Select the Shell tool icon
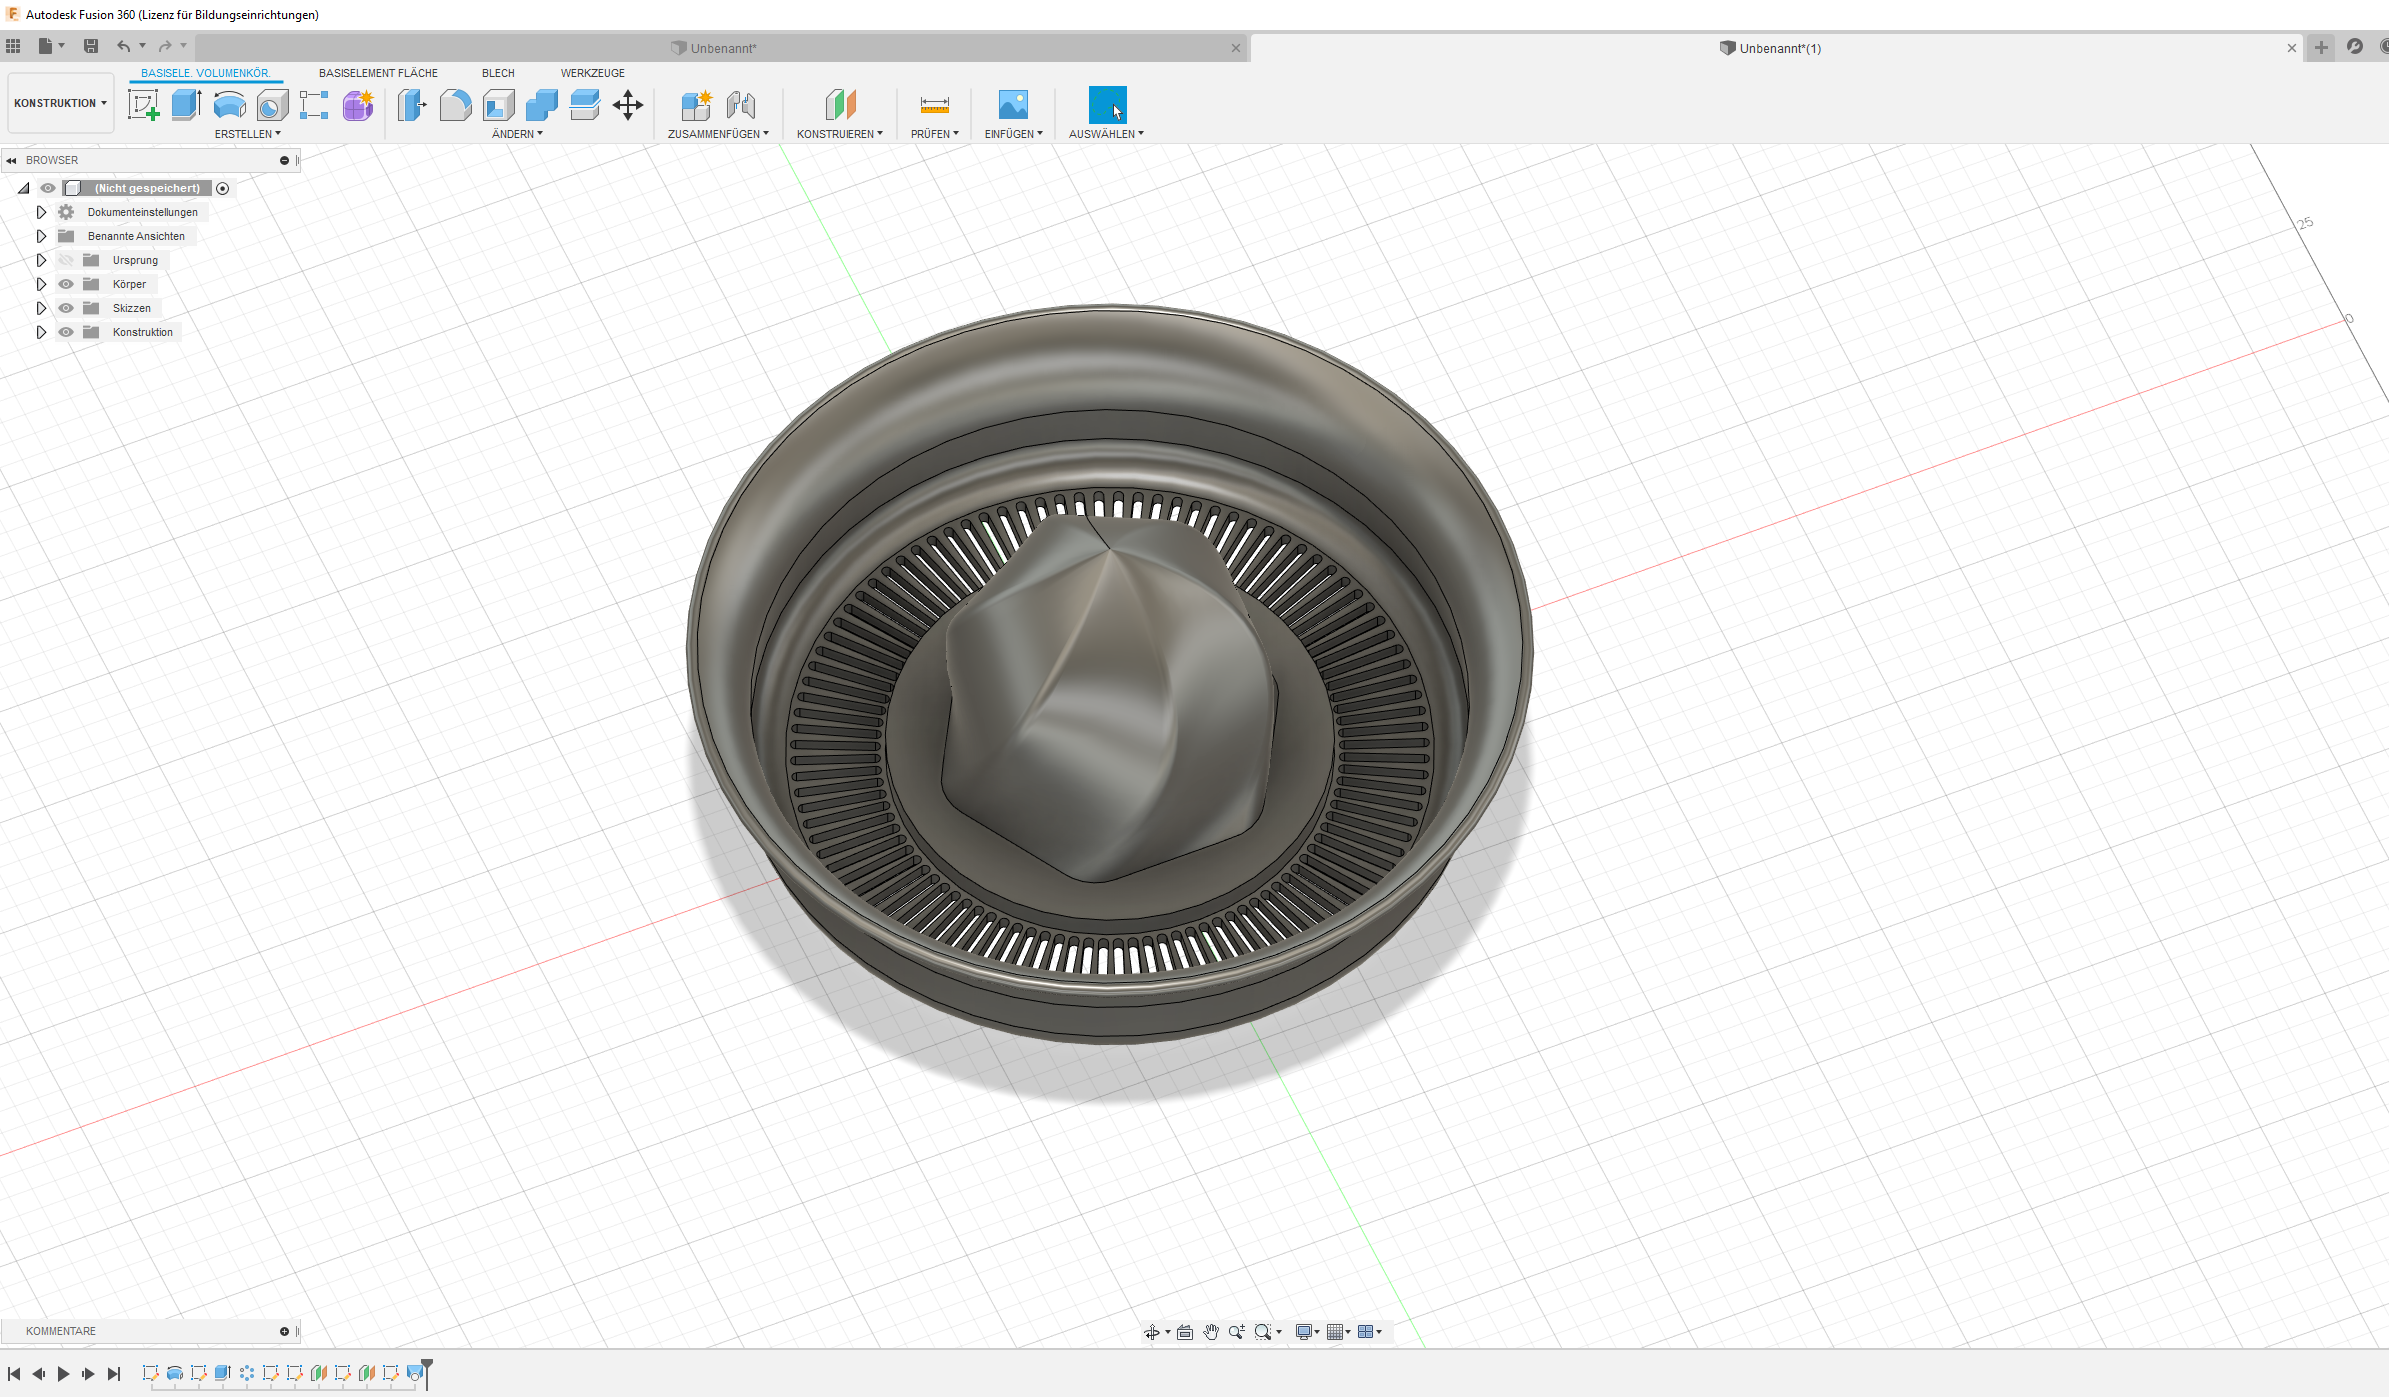2389x1397 pixels. click(x=498, y=105)
